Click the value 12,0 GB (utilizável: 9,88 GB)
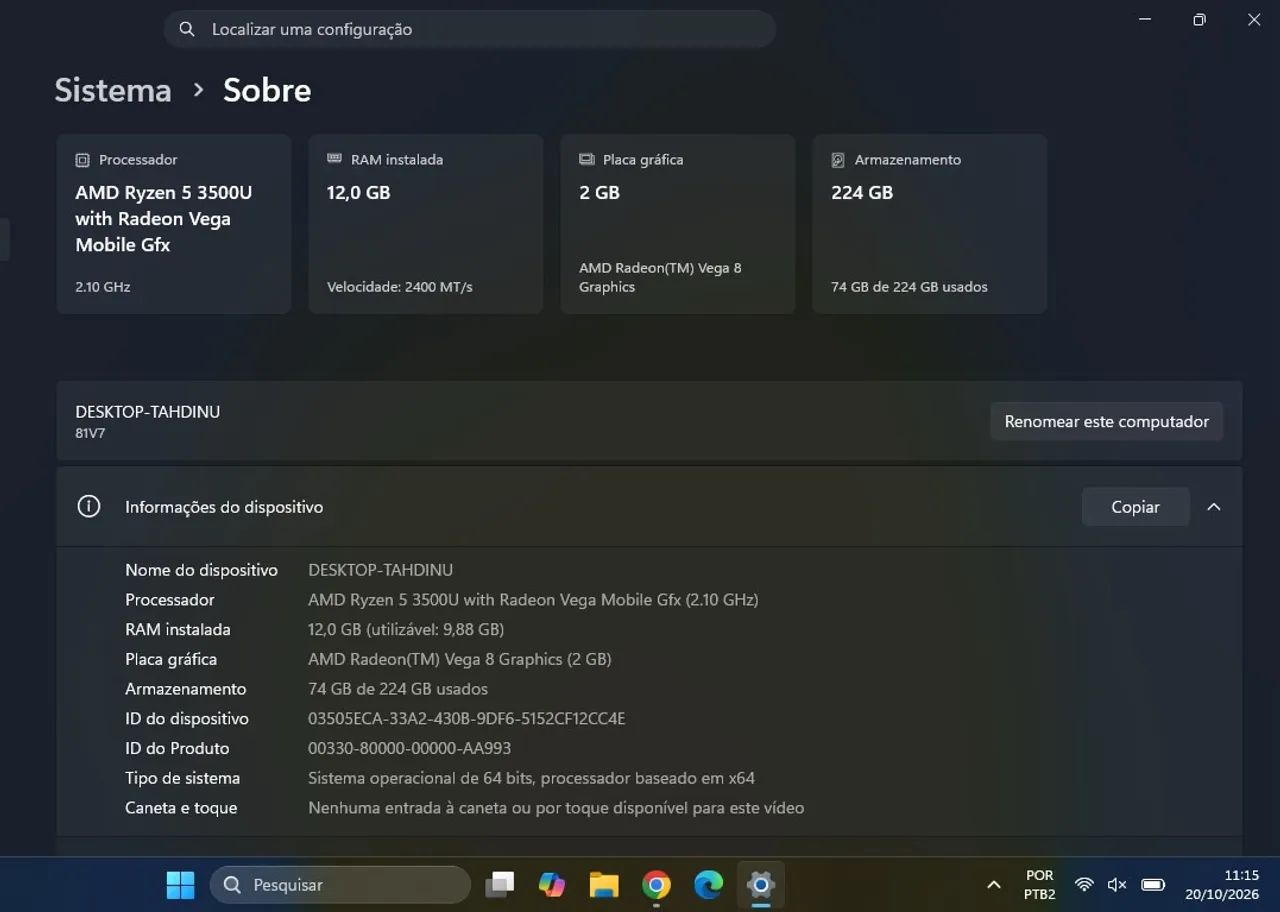 pyautogui.click(x=406, y=630)
